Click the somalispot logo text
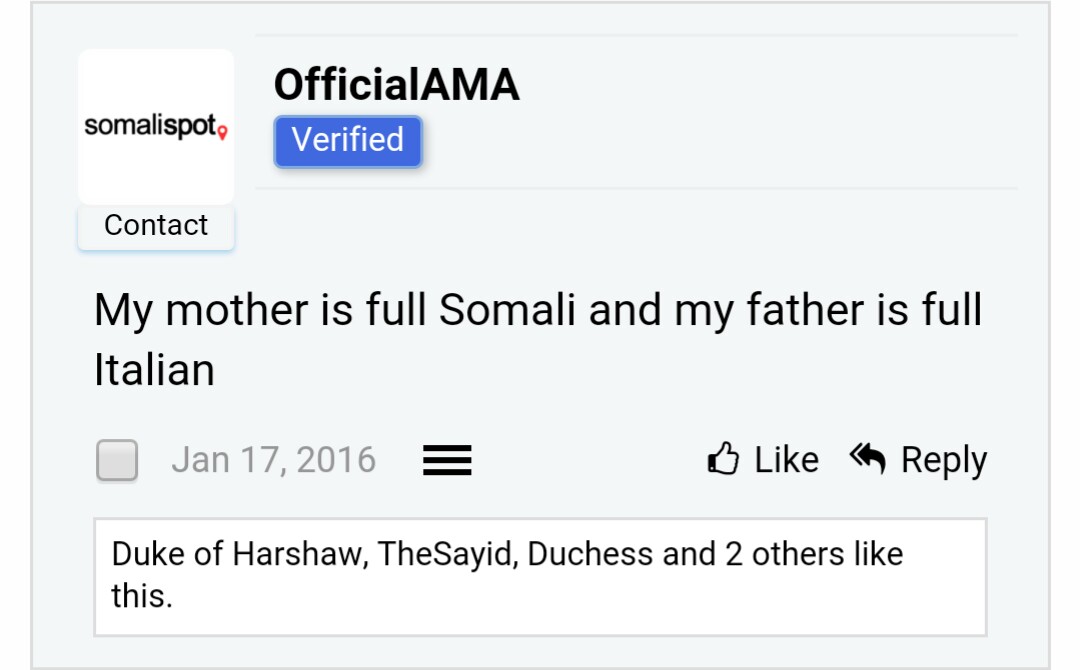Image resolution: width=1080 pixels, height=670 pixels. [x=151, y=125]
